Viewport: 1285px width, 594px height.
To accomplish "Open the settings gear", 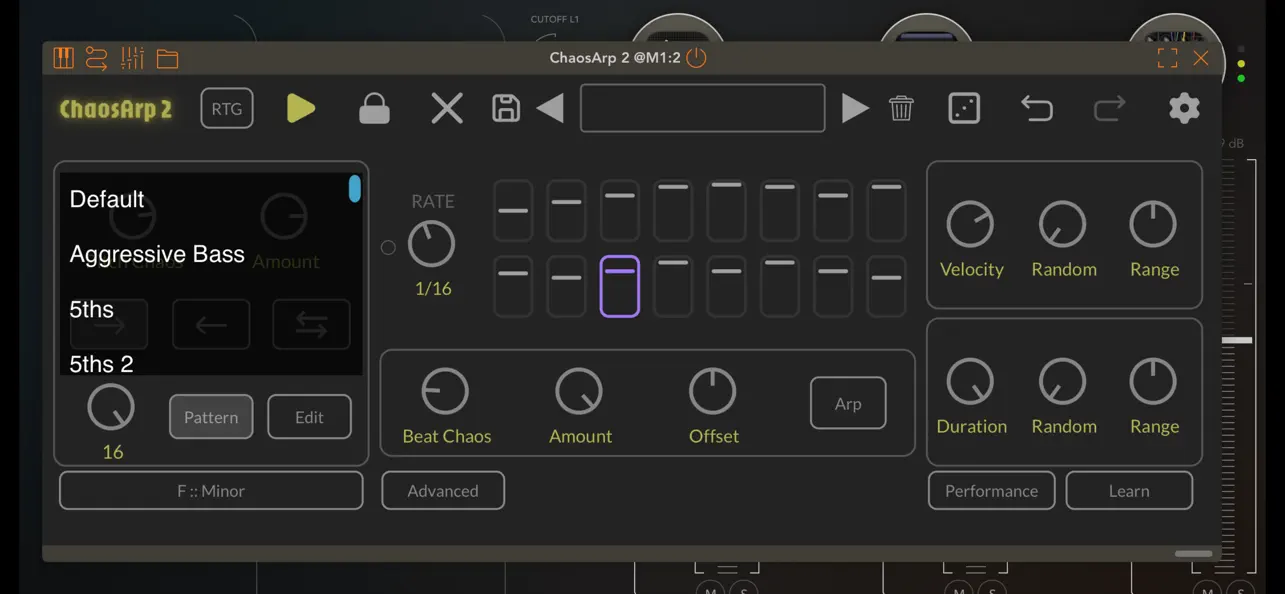I will (x=1183, y=108).
